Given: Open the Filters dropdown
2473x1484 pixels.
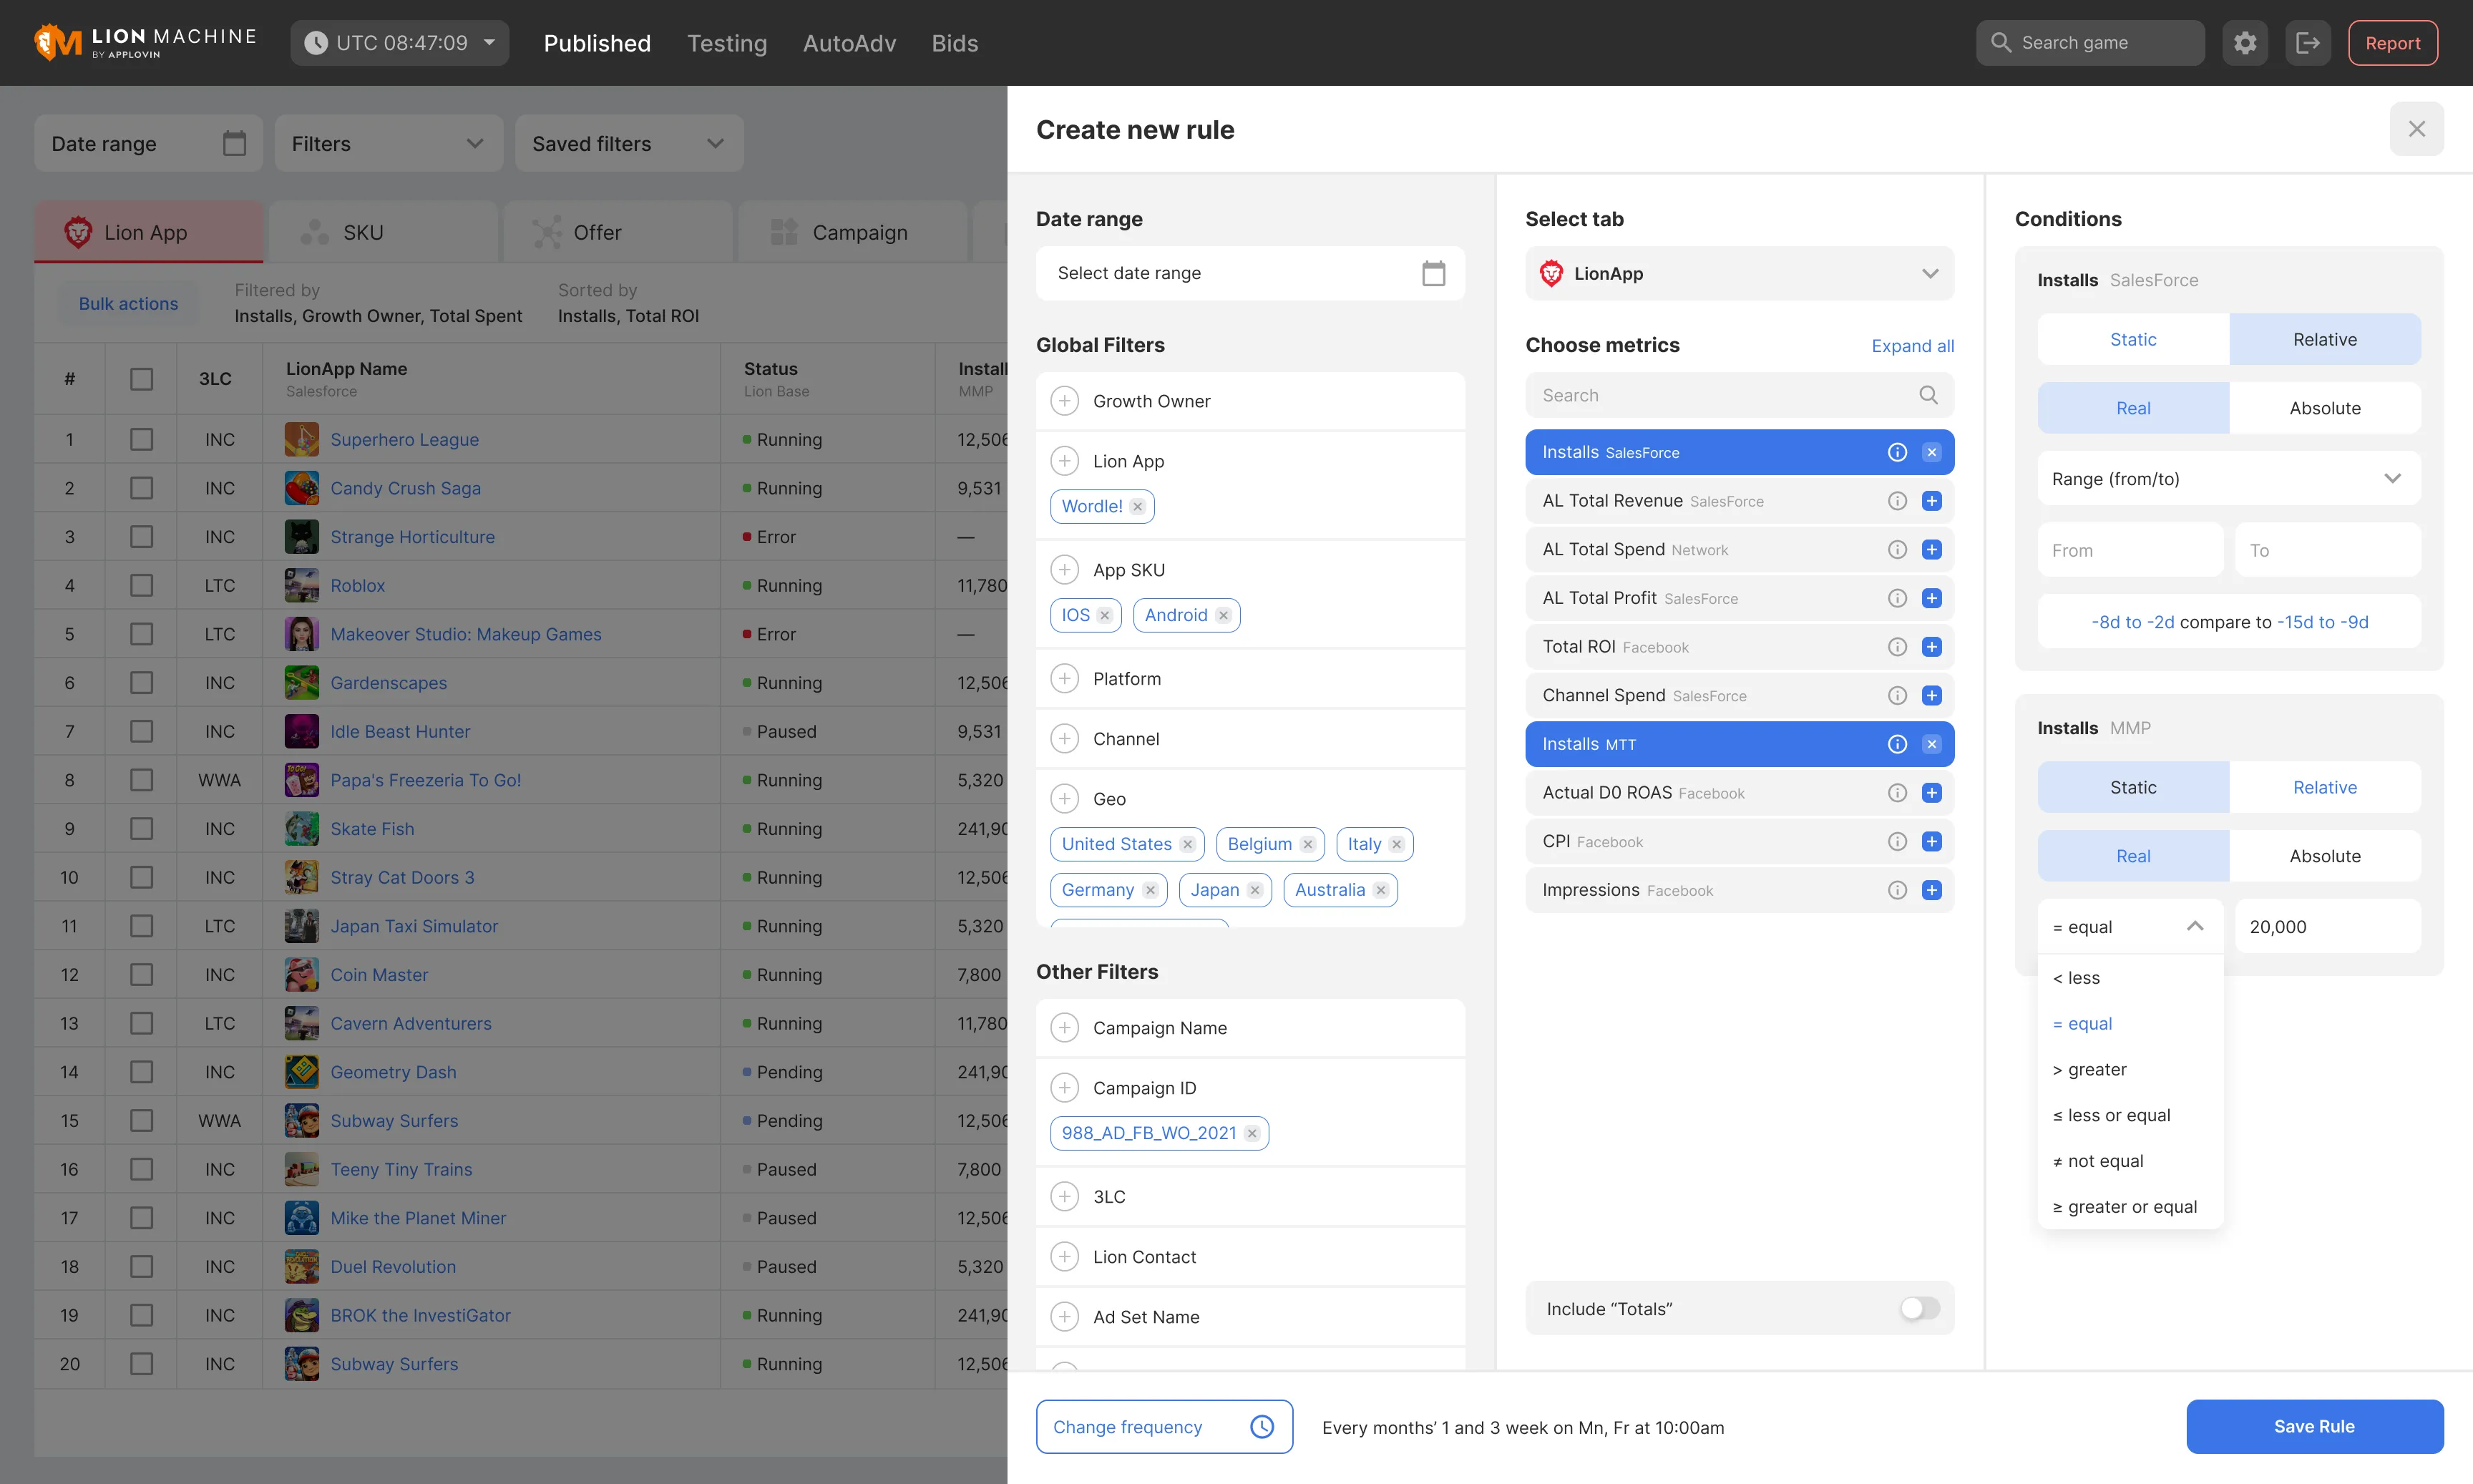Looking at the screenshot, I should click(x=388, y=143).
